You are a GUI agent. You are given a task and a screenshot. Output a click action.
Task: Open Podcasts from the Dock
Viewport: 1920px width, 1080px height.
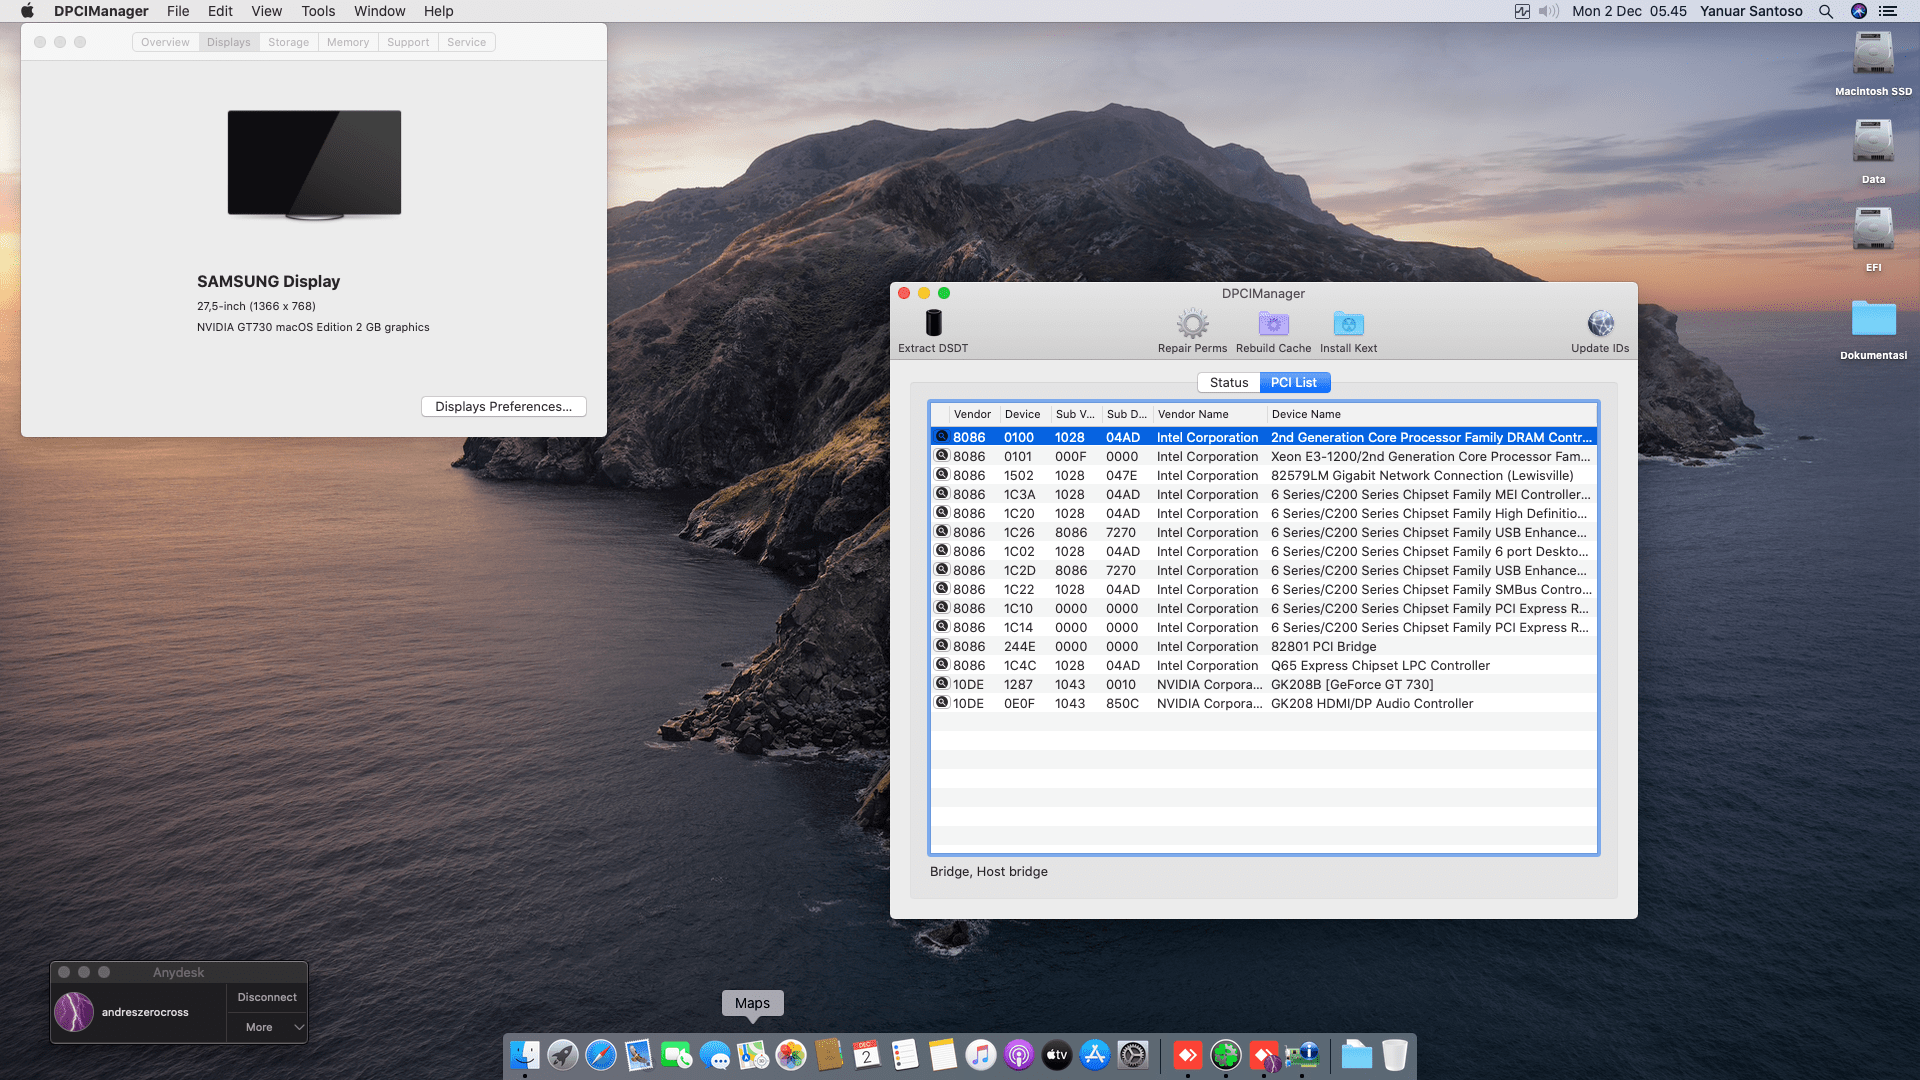pyautogui.click(x=1019, y=1055)
